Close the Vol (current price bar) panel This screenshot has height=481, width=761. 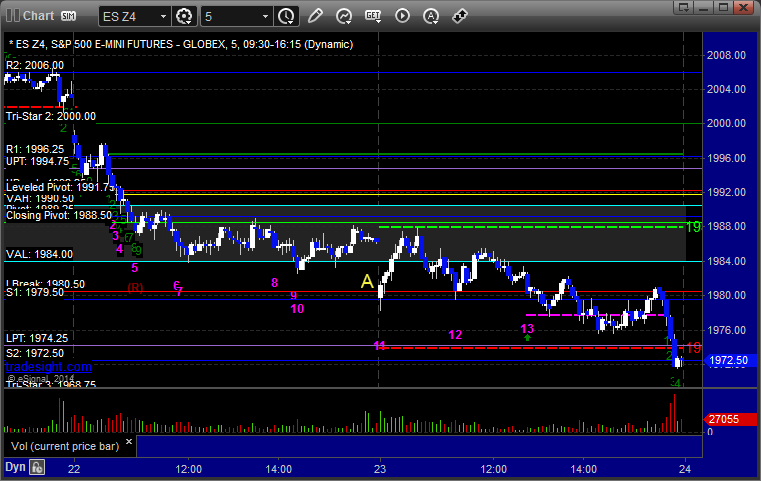coord(129,442)
